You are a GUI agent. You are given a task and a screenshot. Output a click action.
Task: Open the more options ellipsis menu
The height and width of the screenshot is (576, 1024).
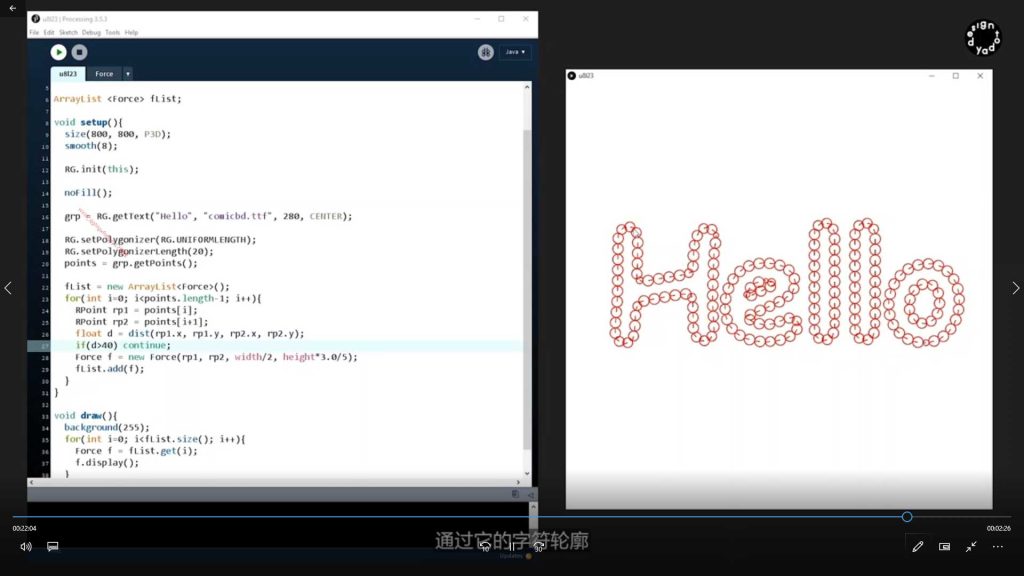coord(997,547)
